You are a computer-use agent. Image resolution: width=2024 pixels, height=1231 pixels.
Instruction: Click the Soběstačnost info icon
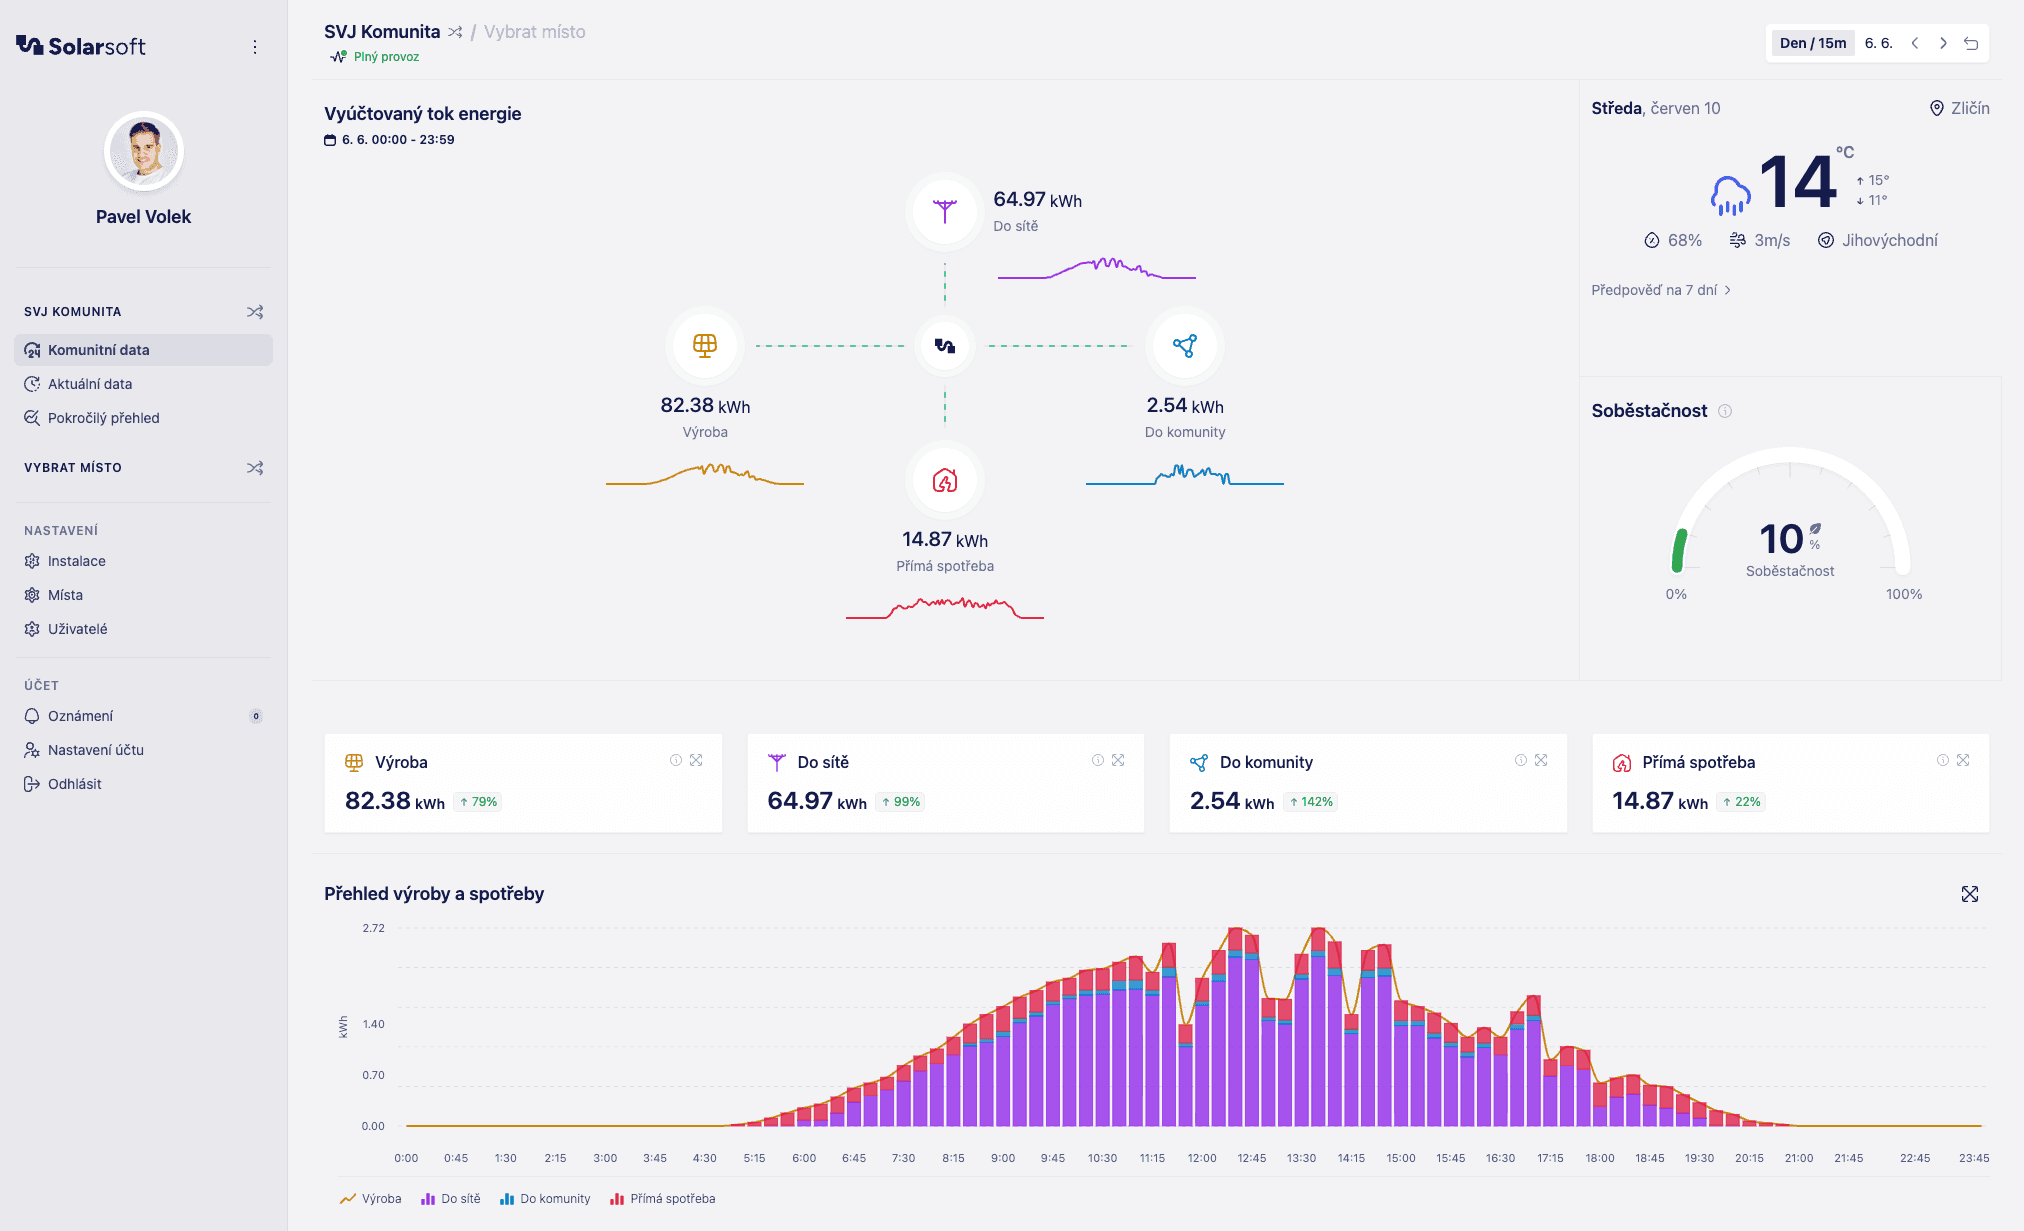(x=1725, y=411)
